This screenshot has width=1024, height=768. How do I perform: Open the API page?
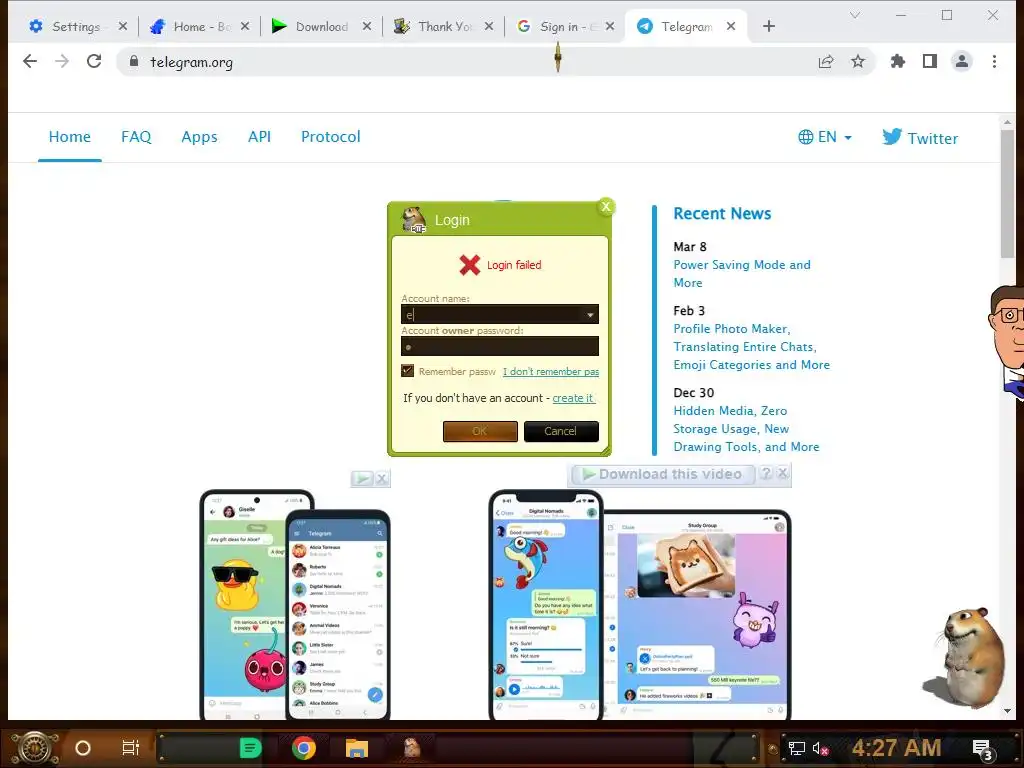[259, 136]
